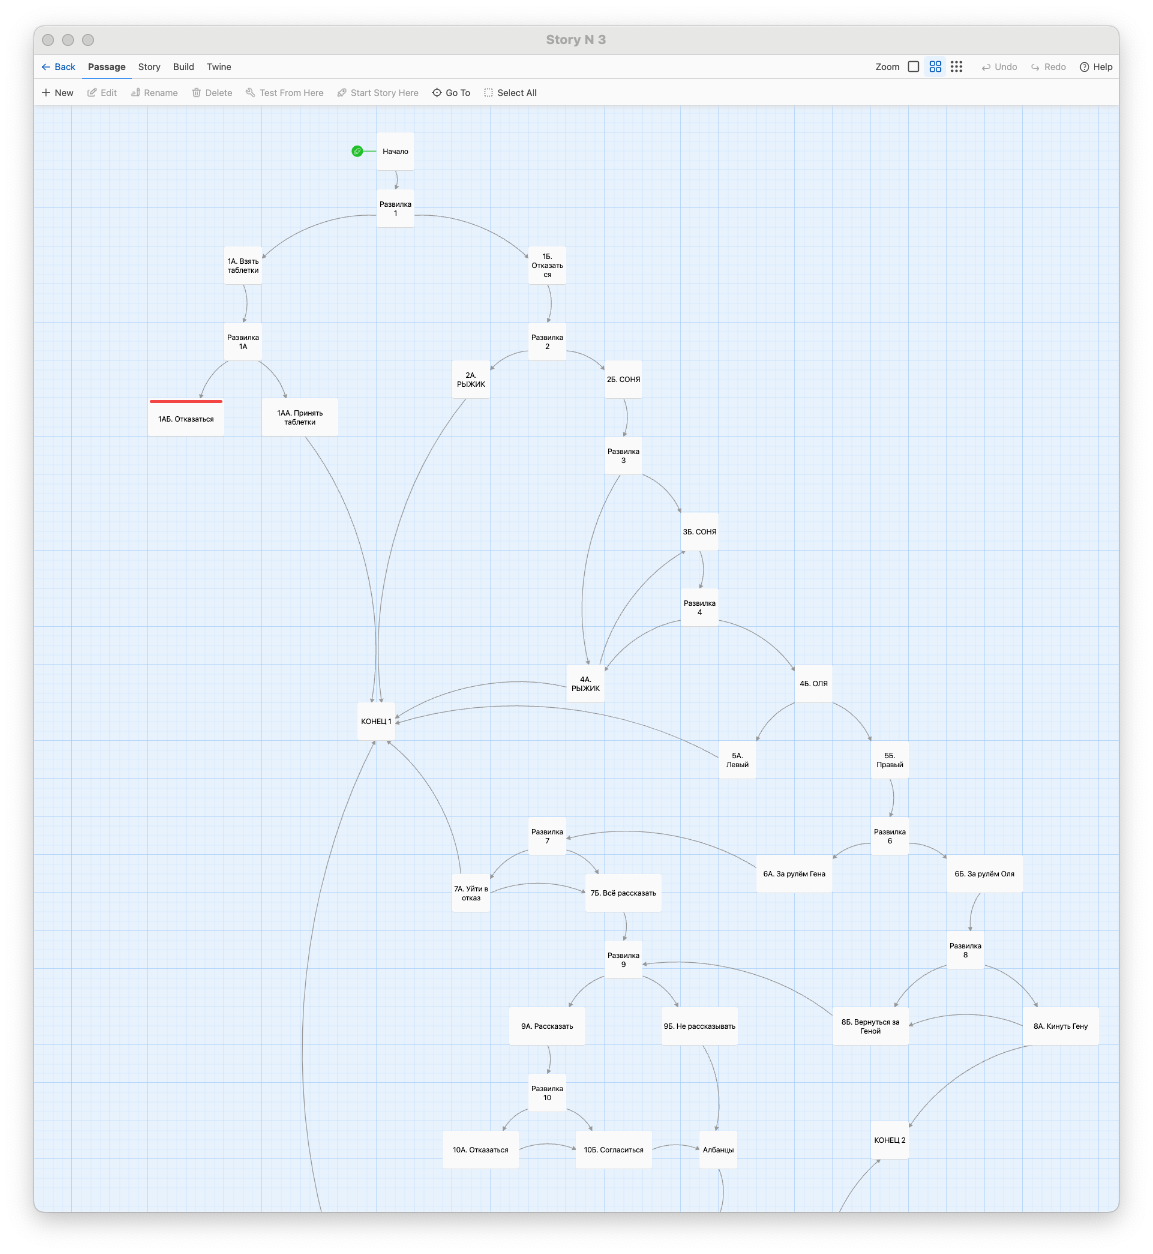Open the Build tab
Image resolution: width=1153 pixels, height=1254 pixels.
183,67
